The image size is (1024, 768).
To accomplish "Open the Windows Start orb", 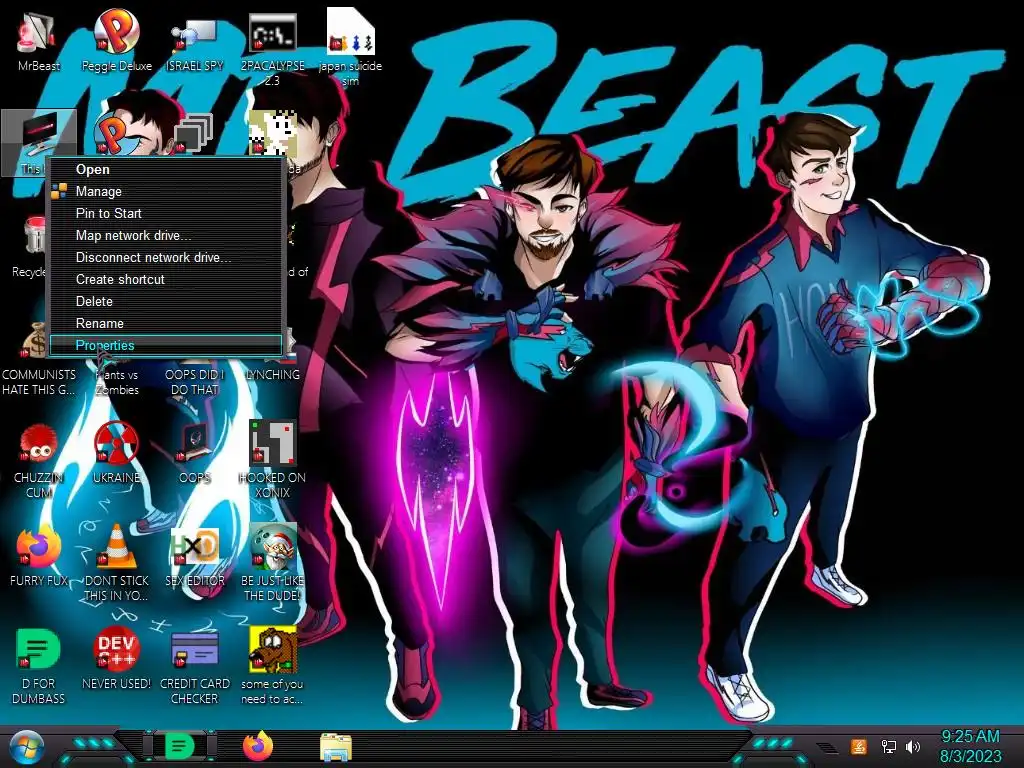I will coord(27,748).
